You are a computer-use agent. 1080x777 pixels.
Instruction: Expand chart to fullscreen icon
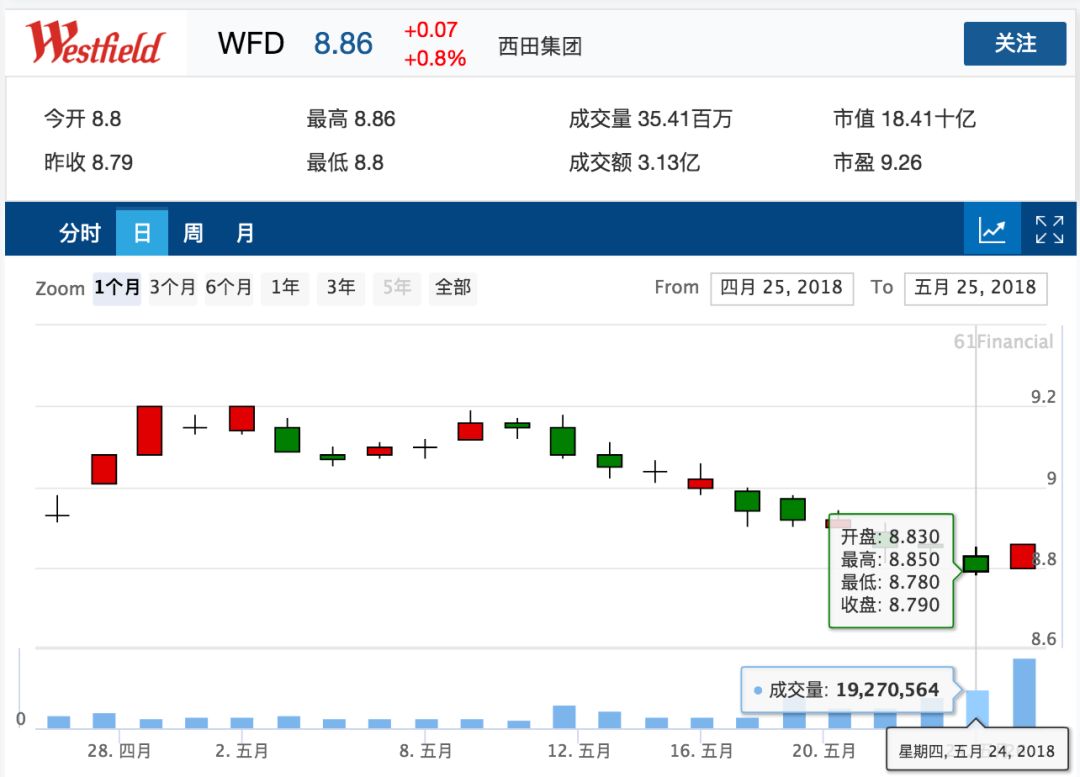click(x=1050, y=230)
